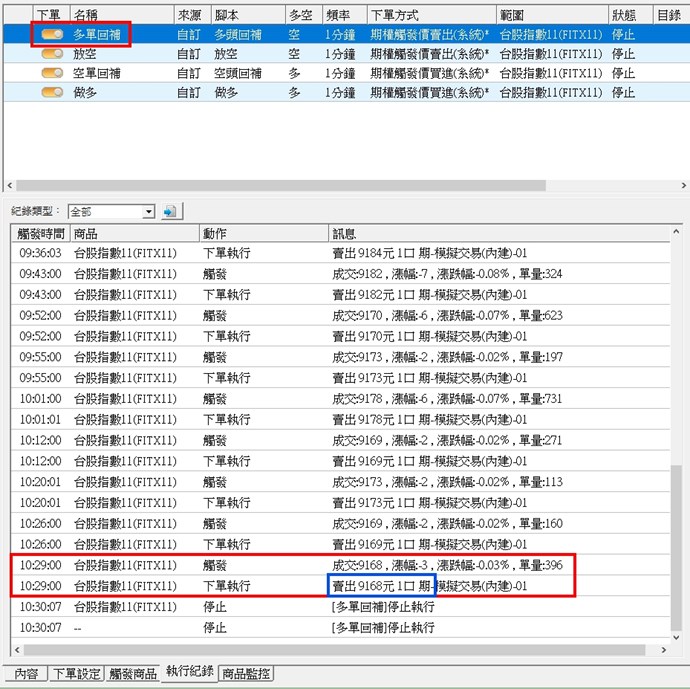Image resolution: width=690 pixels, height=689 pixels.
Task: Open the 下單設定 tab
Action: tap(77, 674)
